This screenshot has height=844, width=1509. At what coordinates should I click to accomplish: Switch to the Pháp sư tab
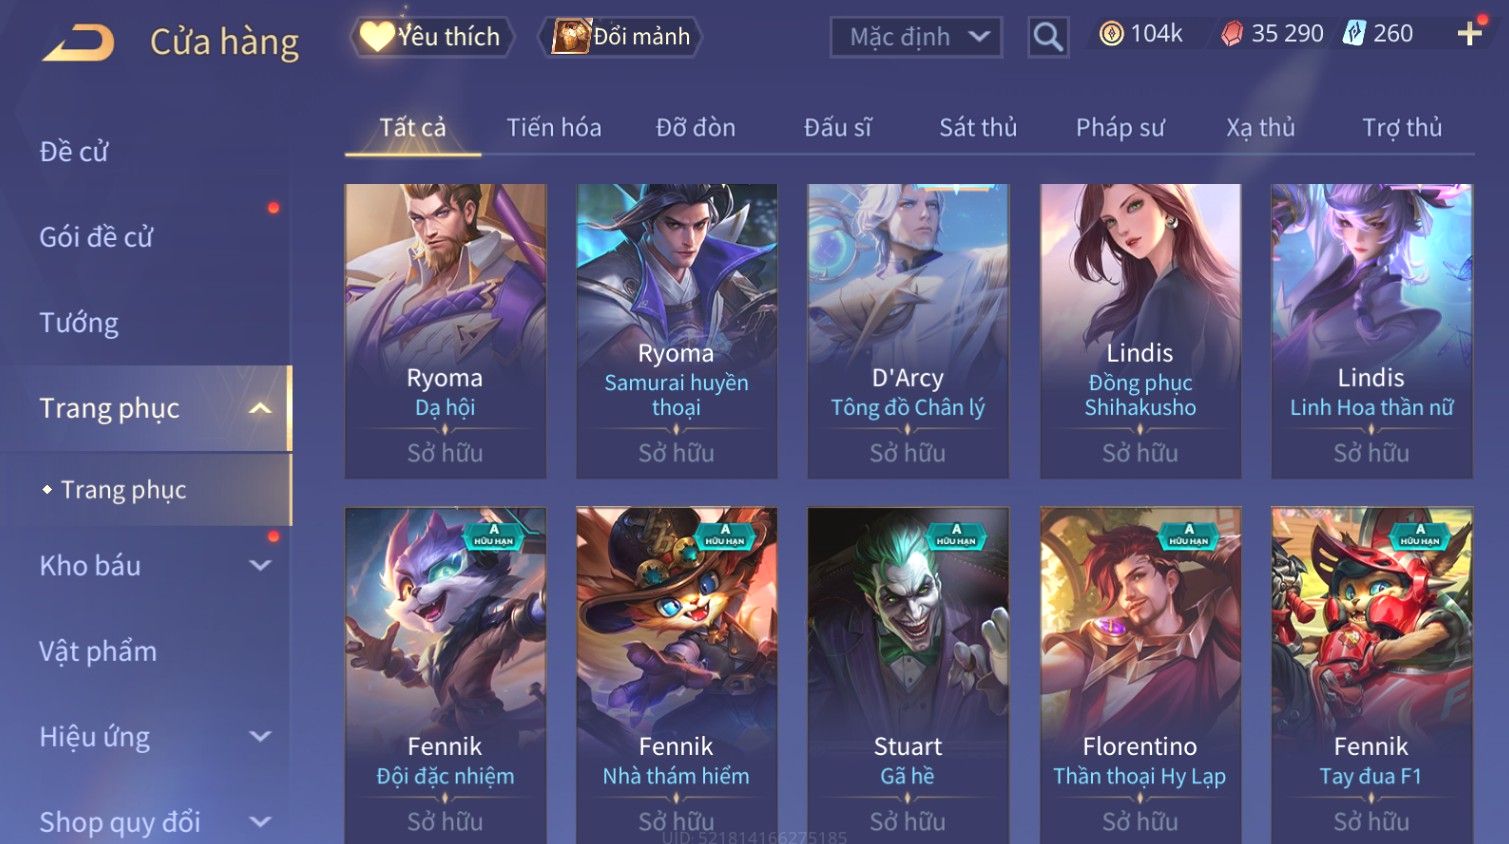pyautogui.click(x=1120, y=128)
